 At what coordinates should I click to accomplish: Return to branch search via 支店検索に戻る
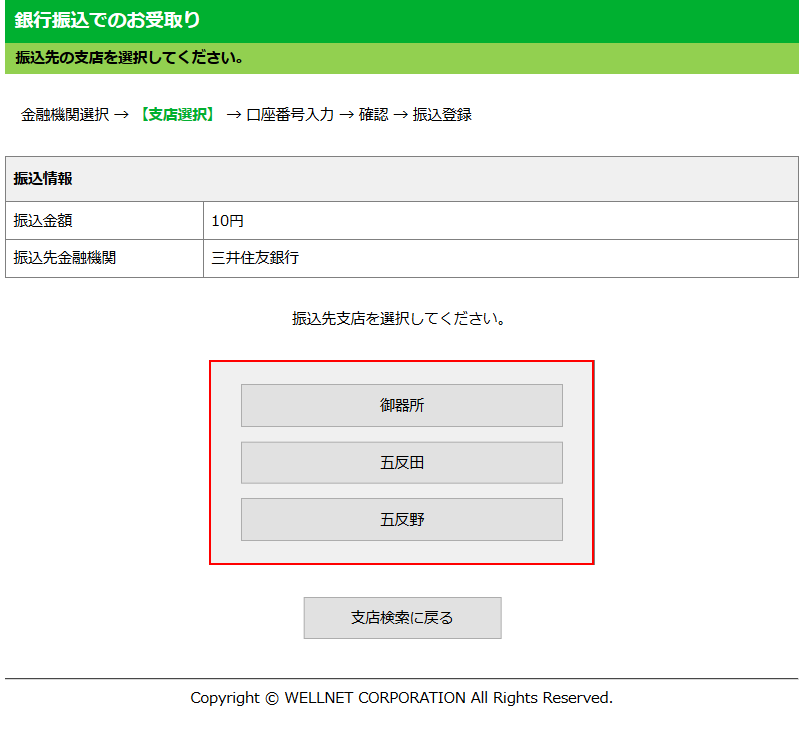tap(402, 618)
